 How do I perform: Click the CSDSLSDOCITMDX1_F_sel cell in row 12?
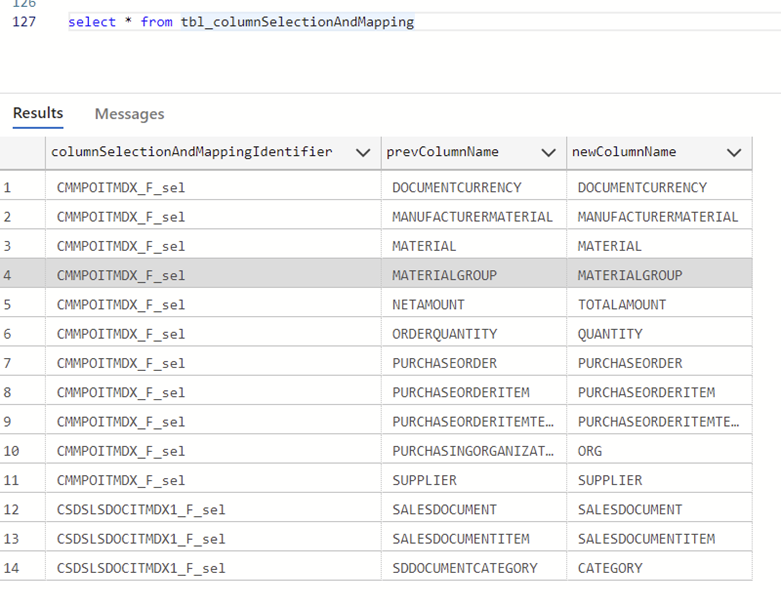coord(213,509)
